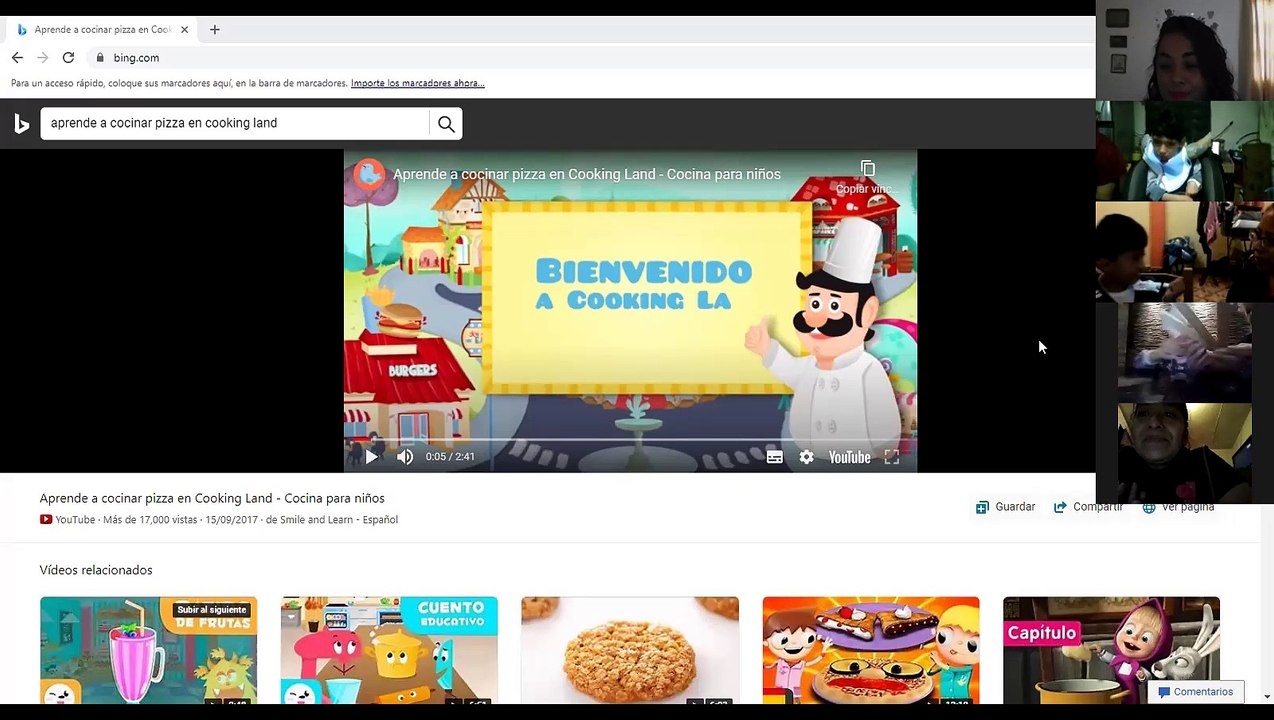
Task: Play the Cooking Land video
Action: (371, 457)
